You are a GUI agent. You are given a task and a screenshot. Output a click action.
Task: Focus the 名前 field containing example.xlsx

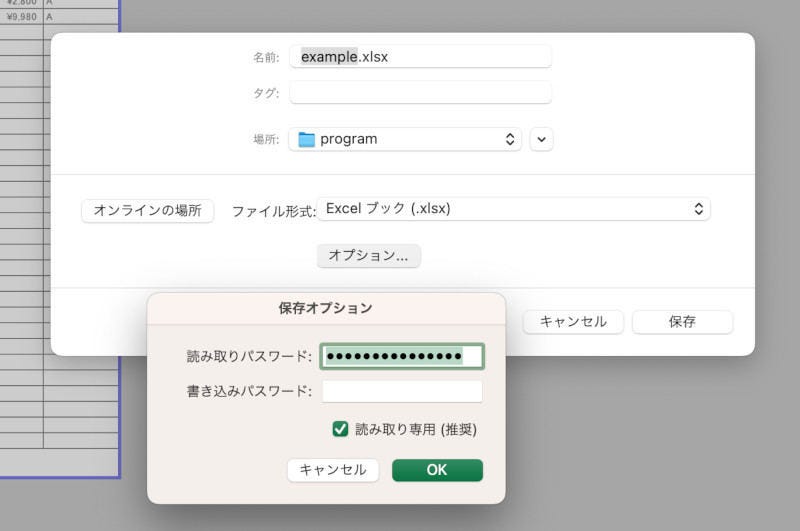(420, 57)
